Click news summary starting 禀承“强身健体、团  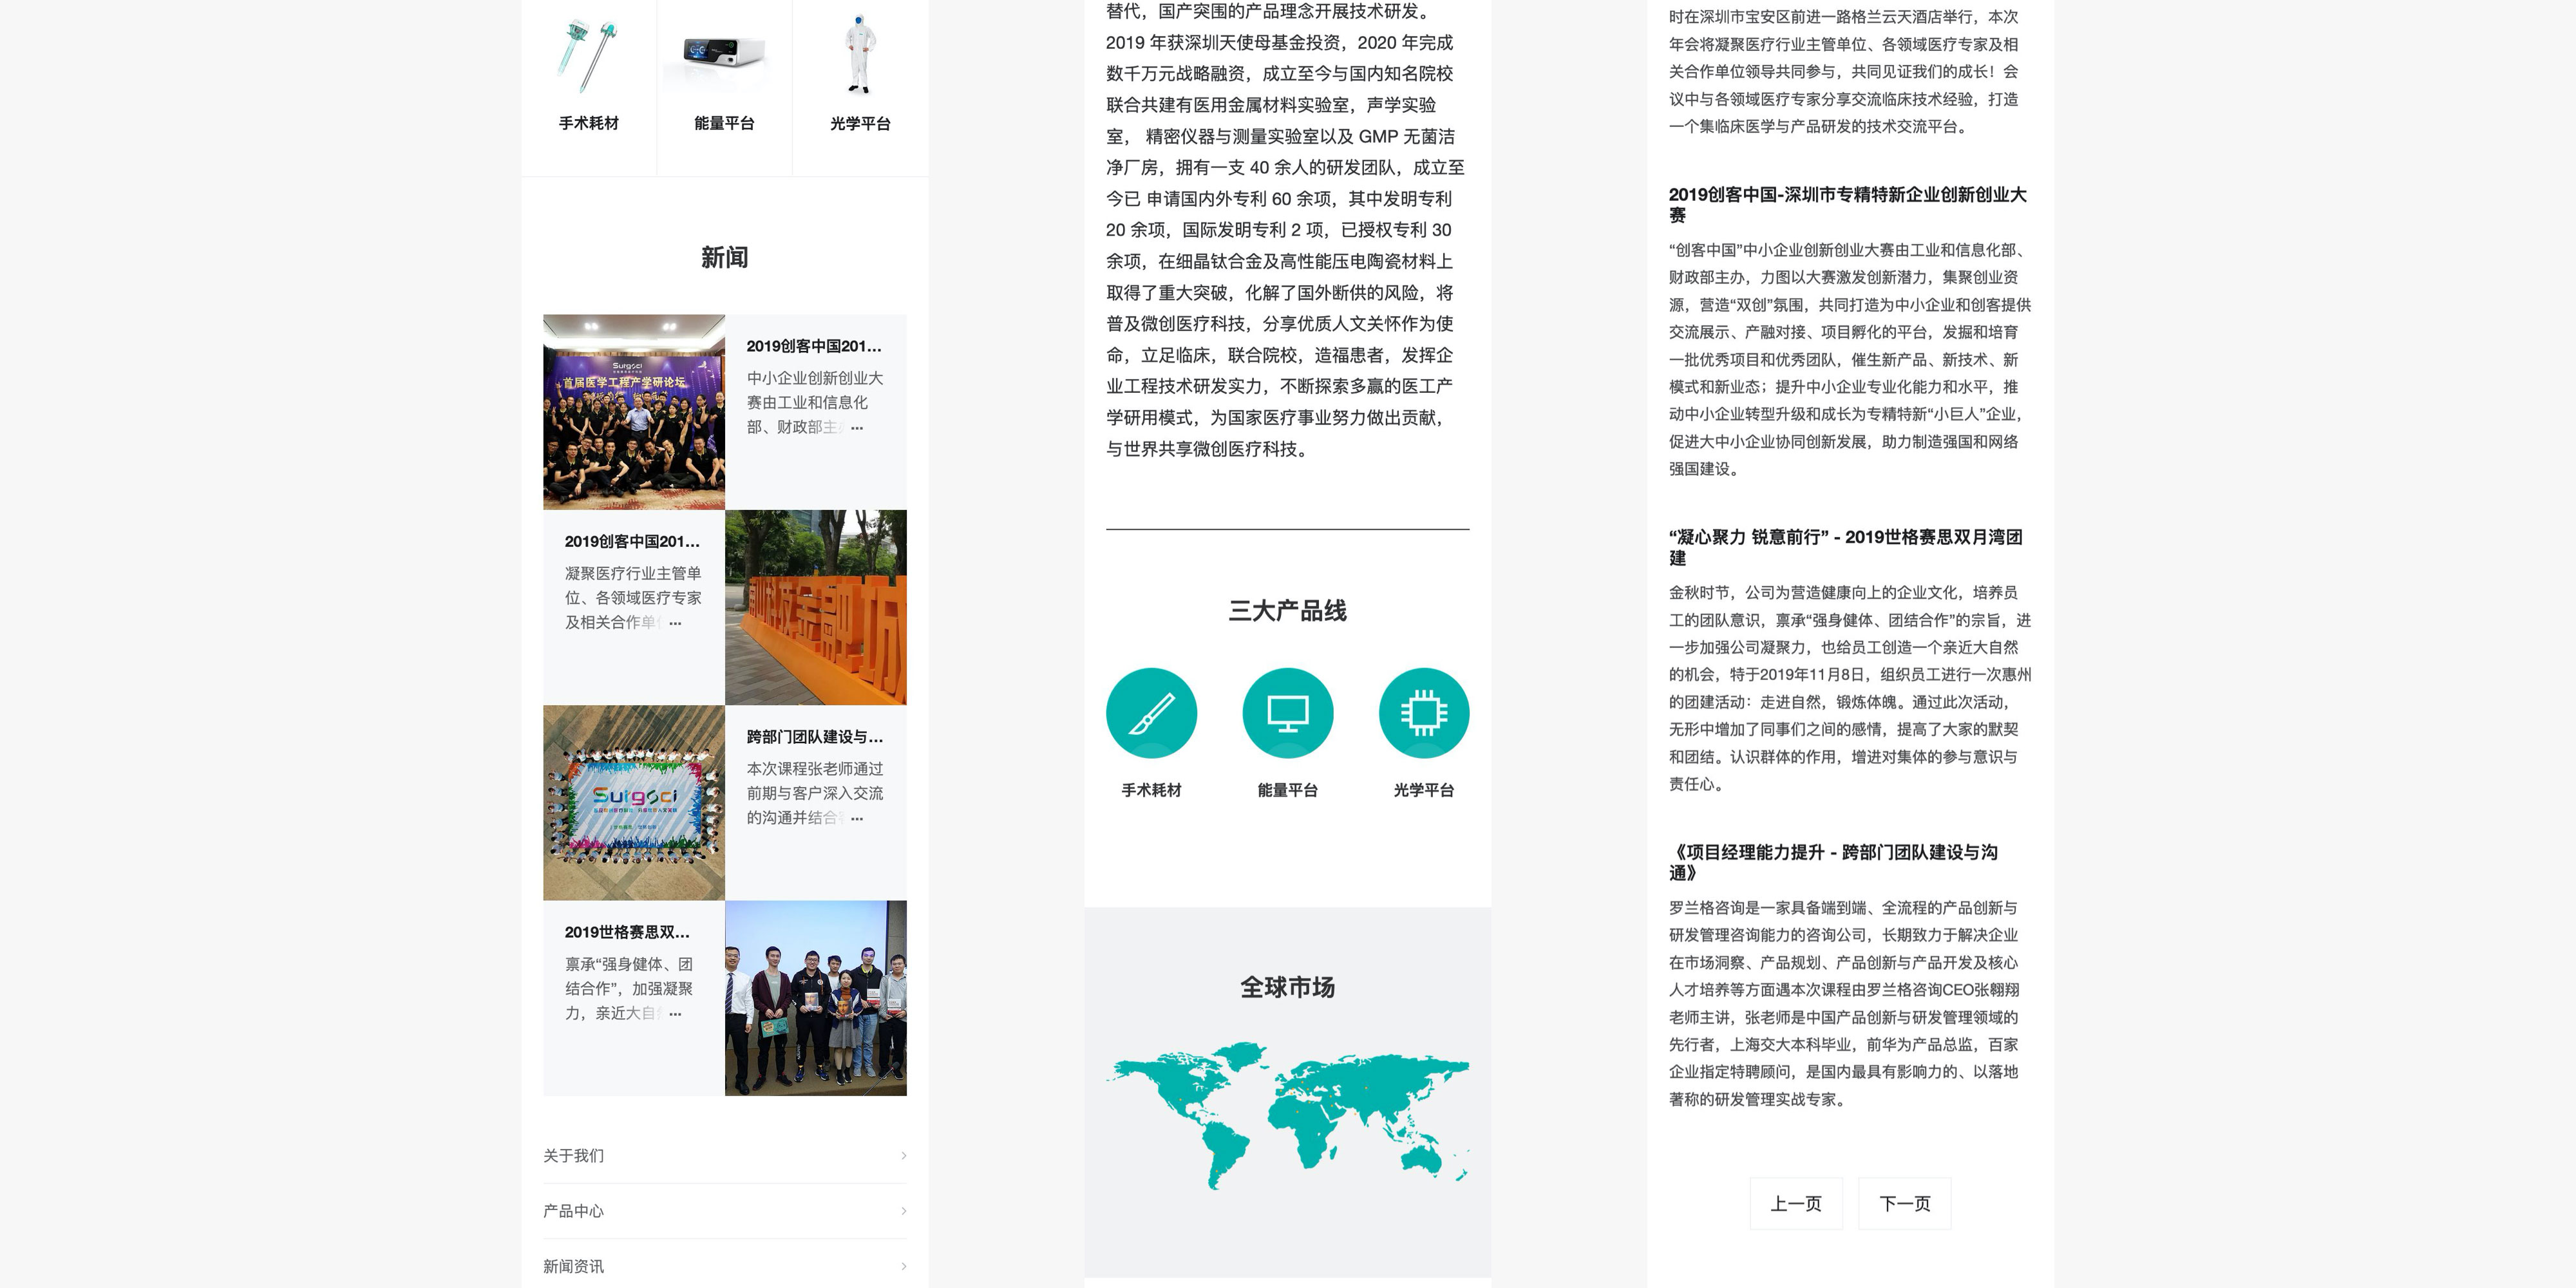click(x=629, y=988)
